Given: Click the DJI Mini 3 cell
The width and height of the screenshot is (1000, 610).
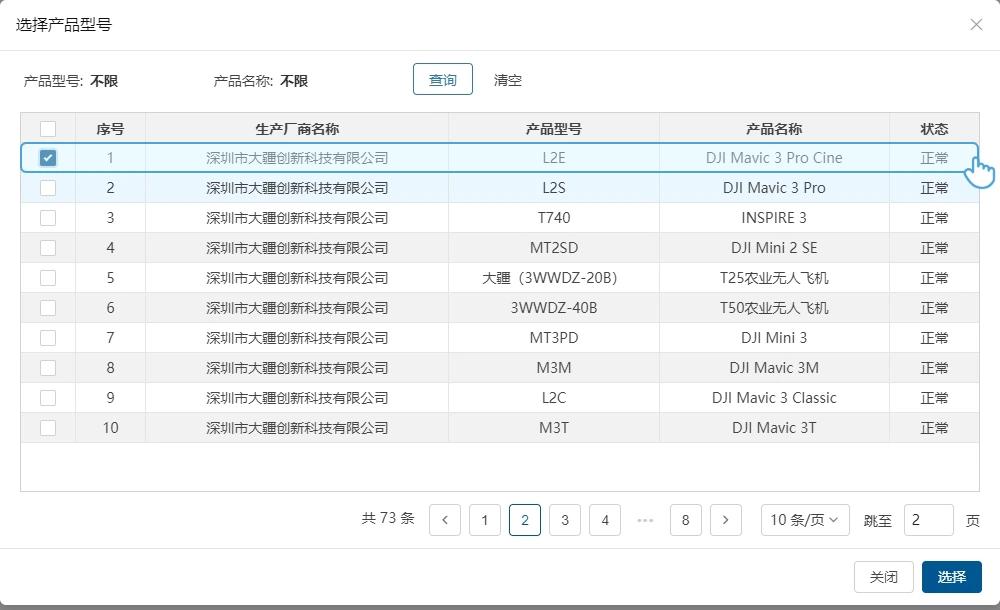Looking at the screenshot, I should (774, 338).
